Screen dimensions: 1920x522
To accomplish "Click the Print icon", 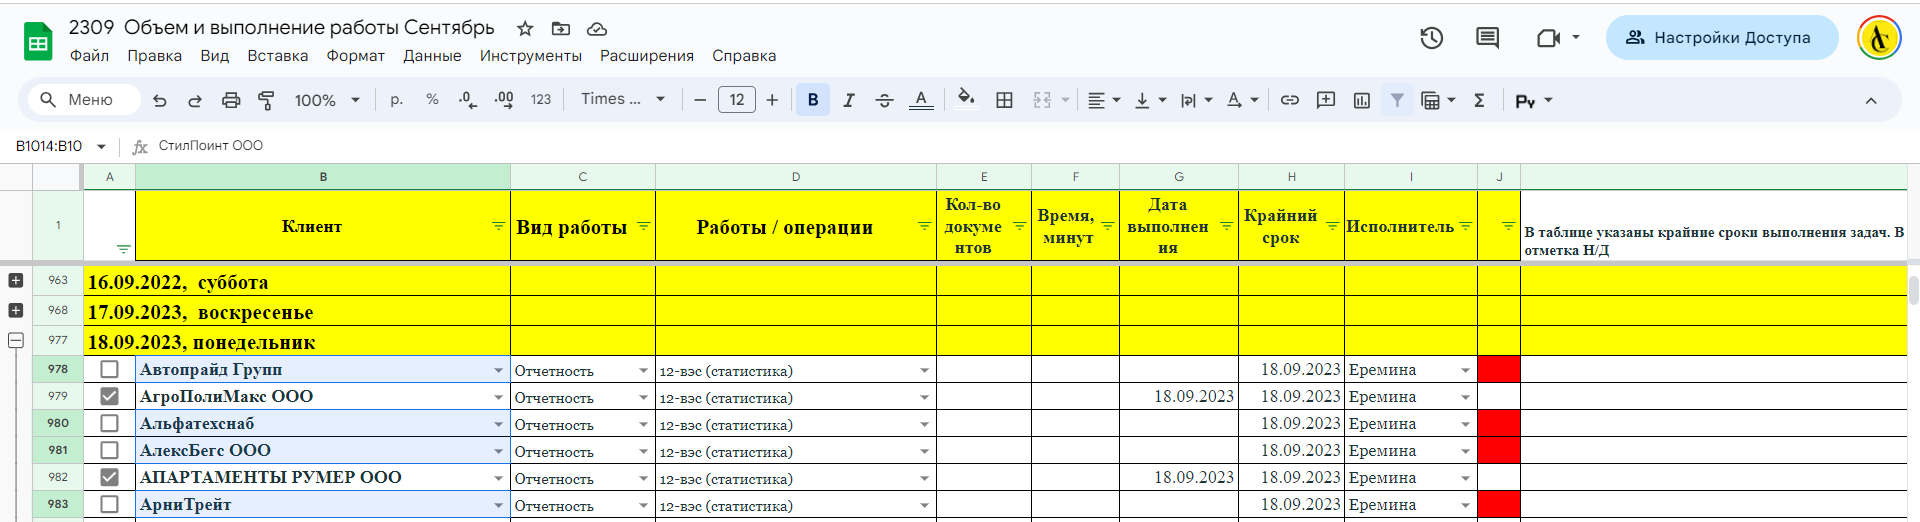I will (231, 100).
